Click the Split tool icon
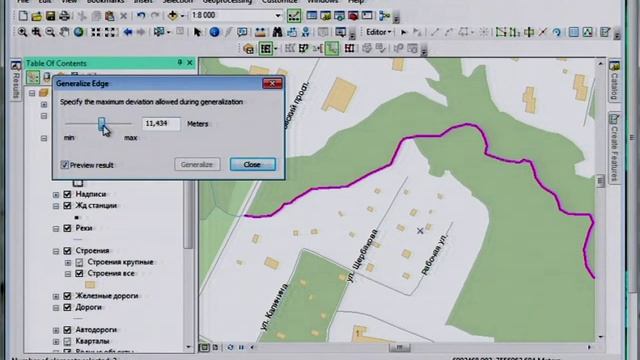The height and width of the screenshot is (360, 640). click(x=543, y=32)
